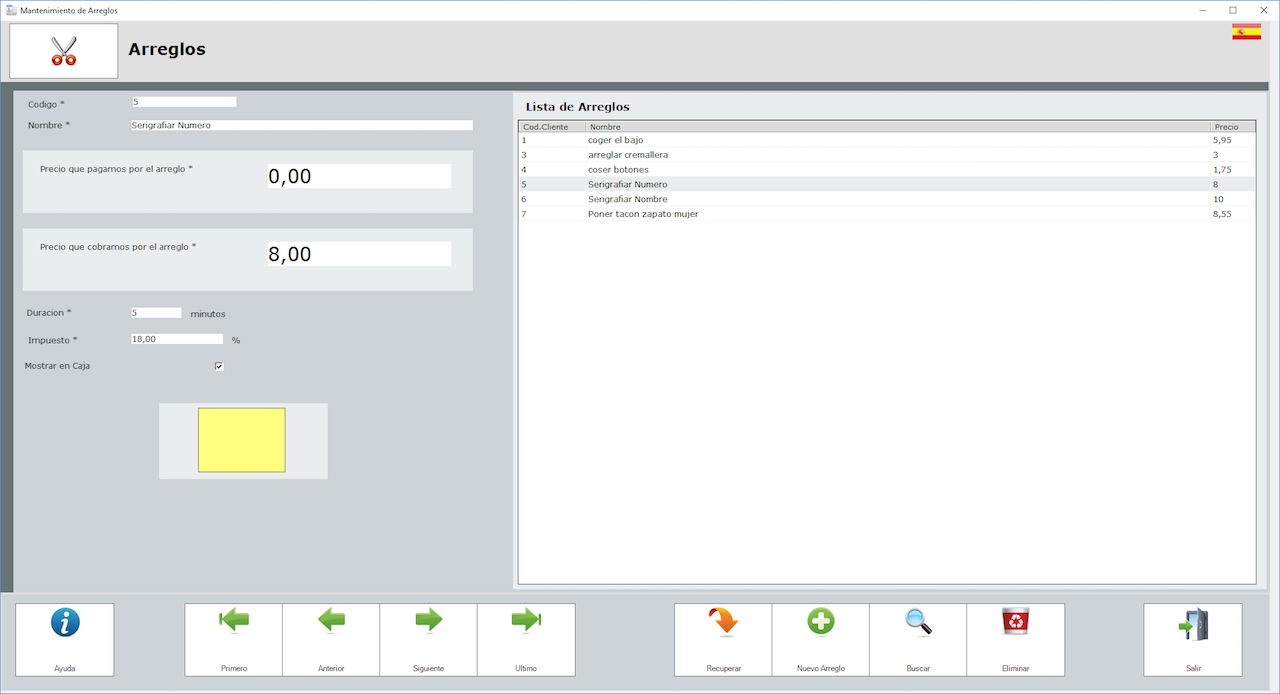Exit using the Salir door icon
1280x694 pixels.
pos(1193,624)
